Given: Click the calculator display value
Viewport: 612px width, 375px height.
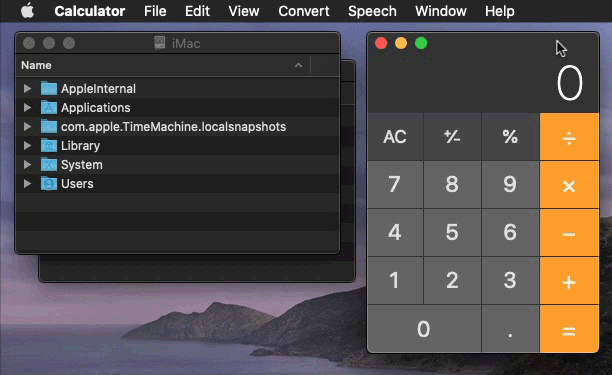Looking at the screenshot, I should (x=569, y=83).
